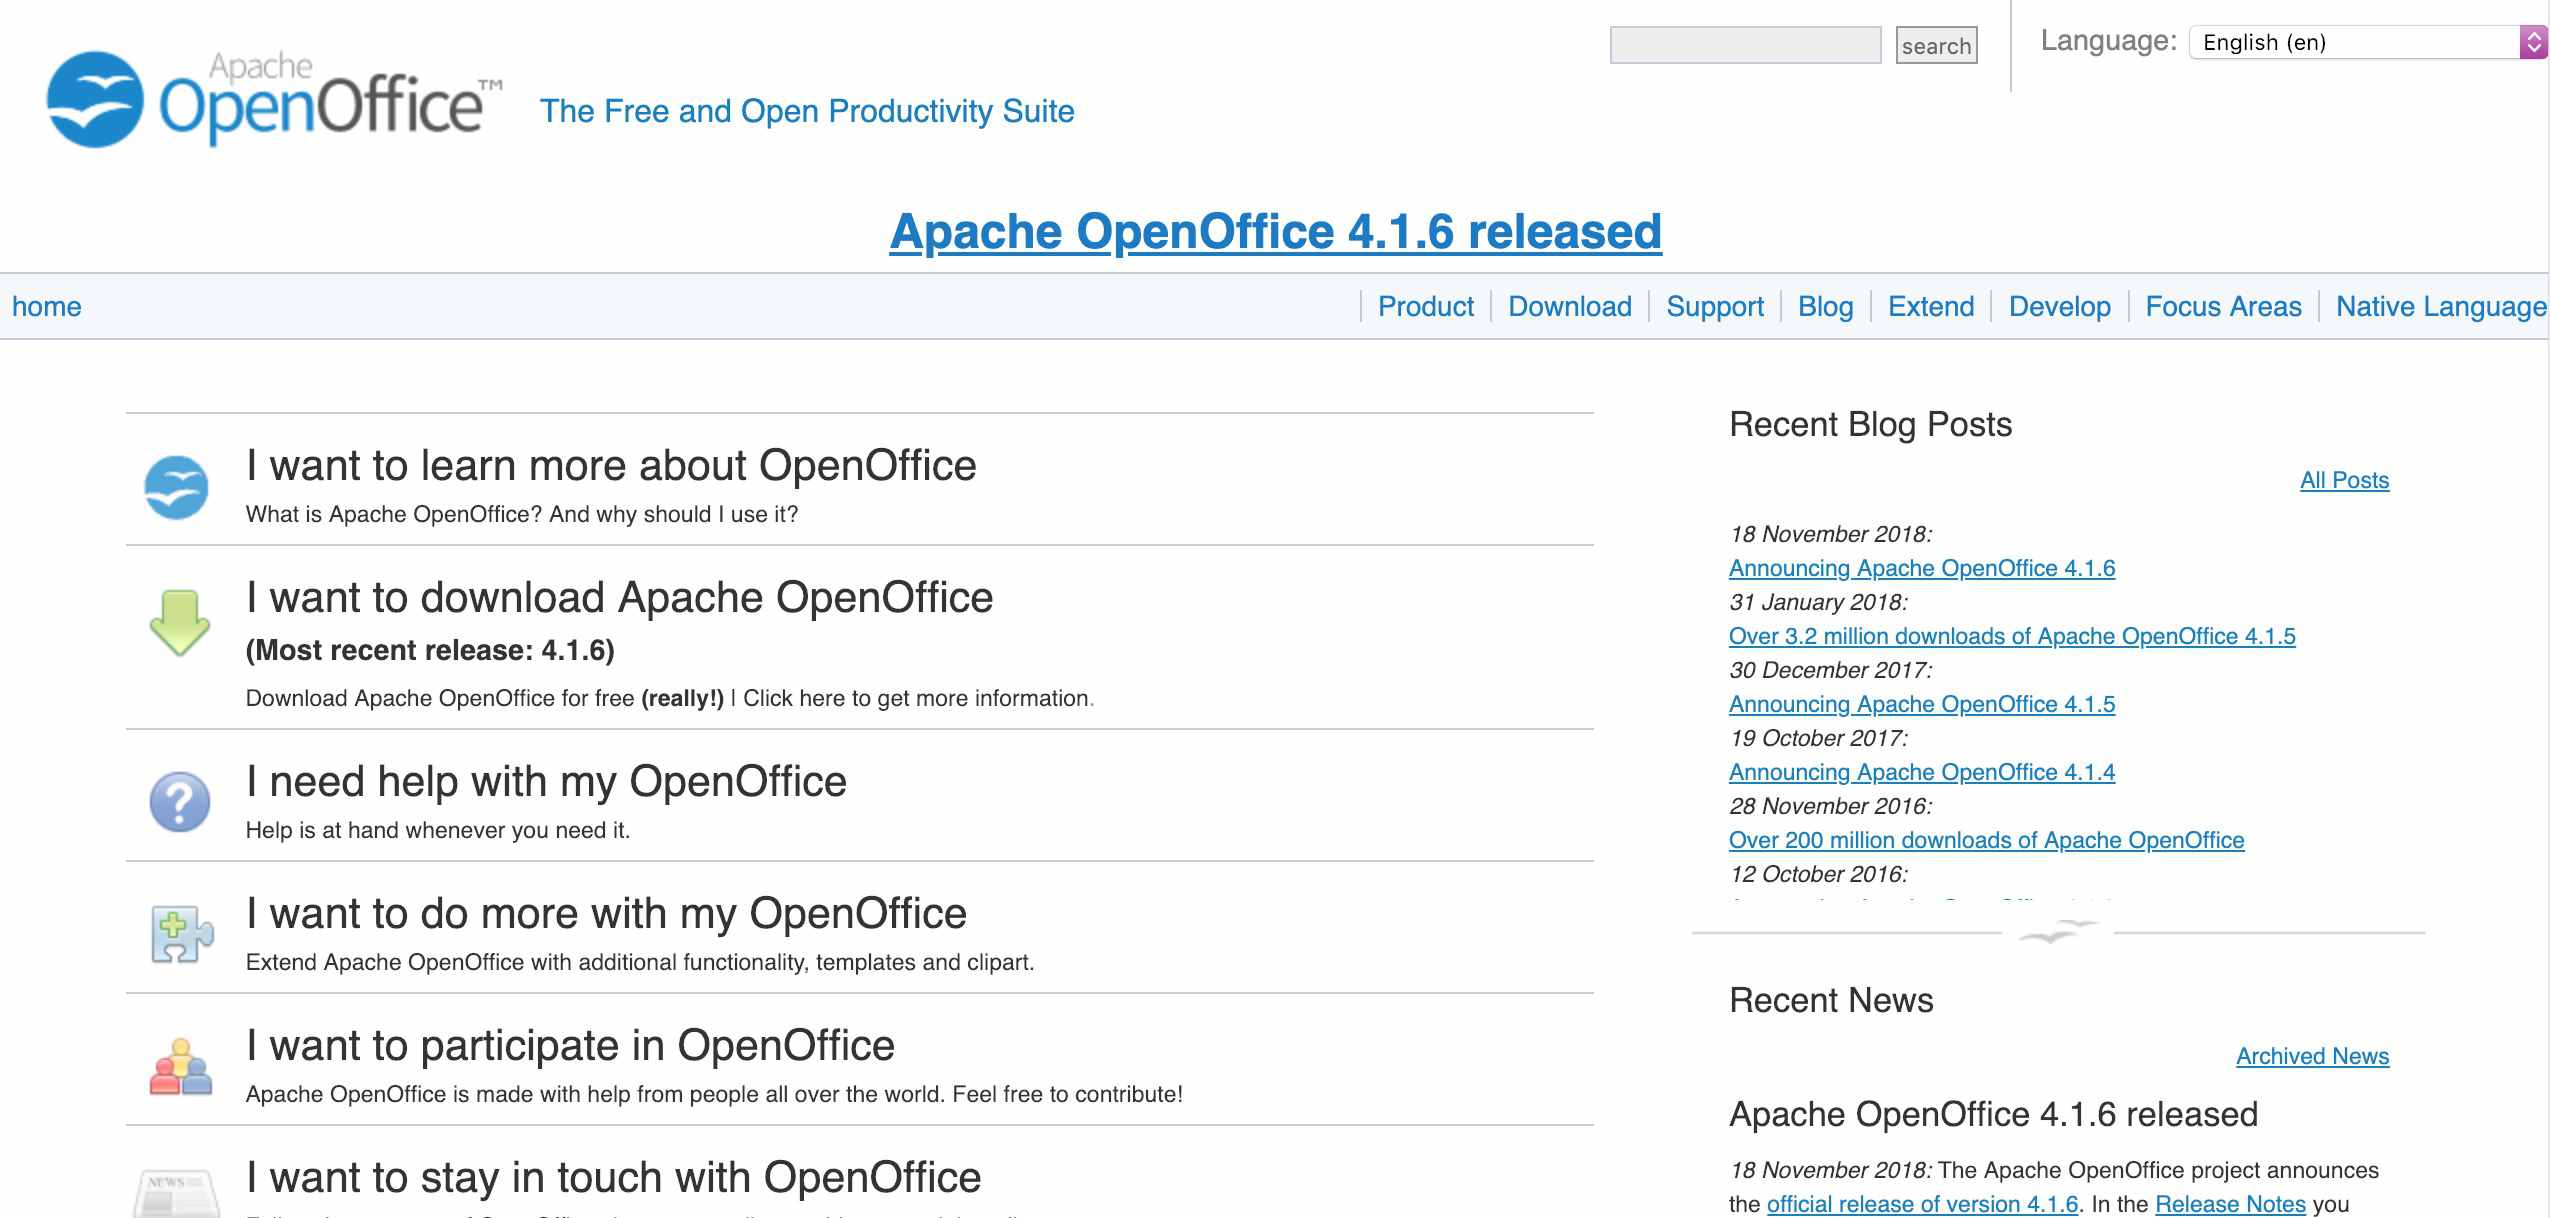2550x1218 pixels.
Task: Click the Apache OpenOffice 4.1.6 released news heading
Action: [x=1993, y=1114]
